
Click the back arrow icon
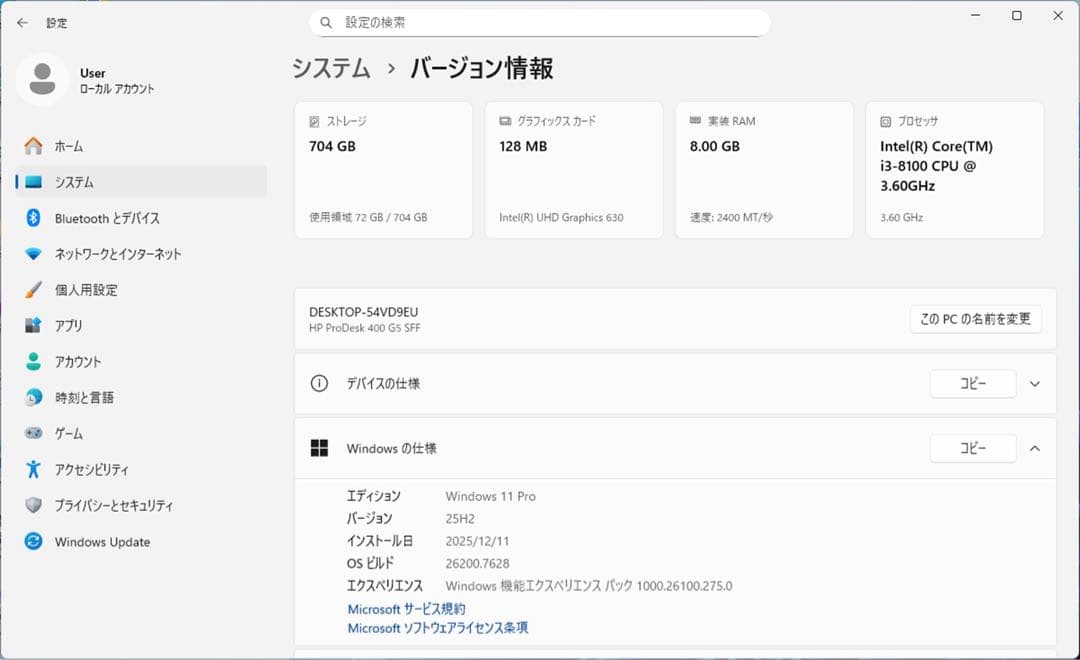click(23, 23)
